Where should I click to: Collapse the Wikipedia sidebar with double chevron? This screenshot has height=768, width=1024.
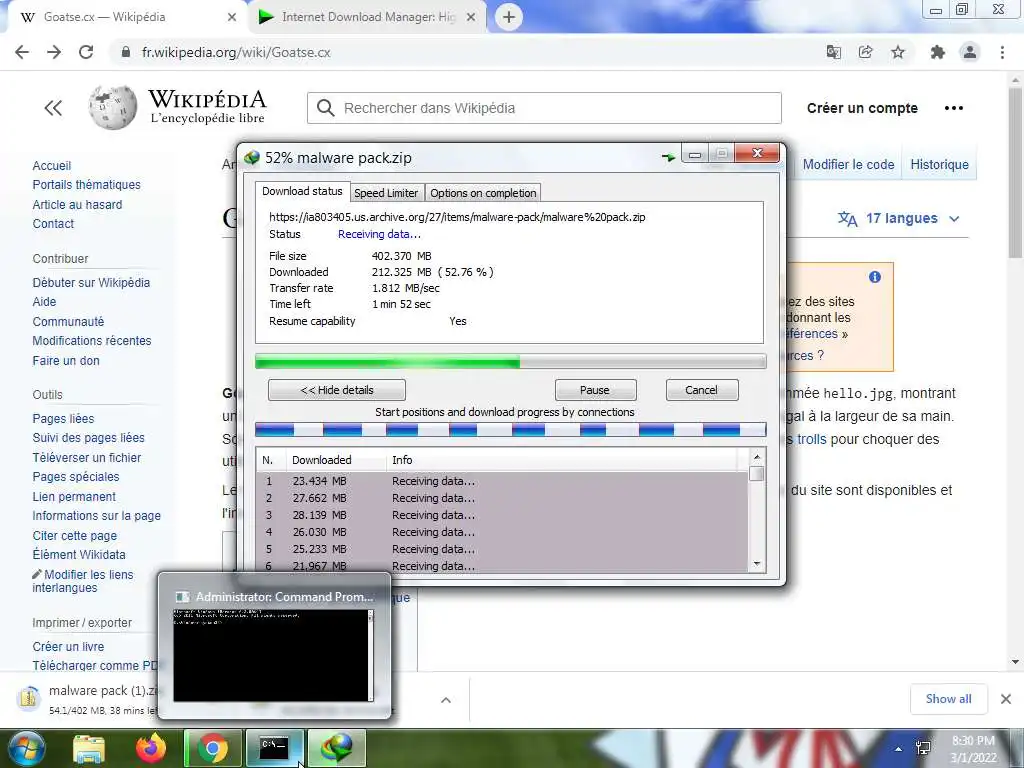click(53, 108)
